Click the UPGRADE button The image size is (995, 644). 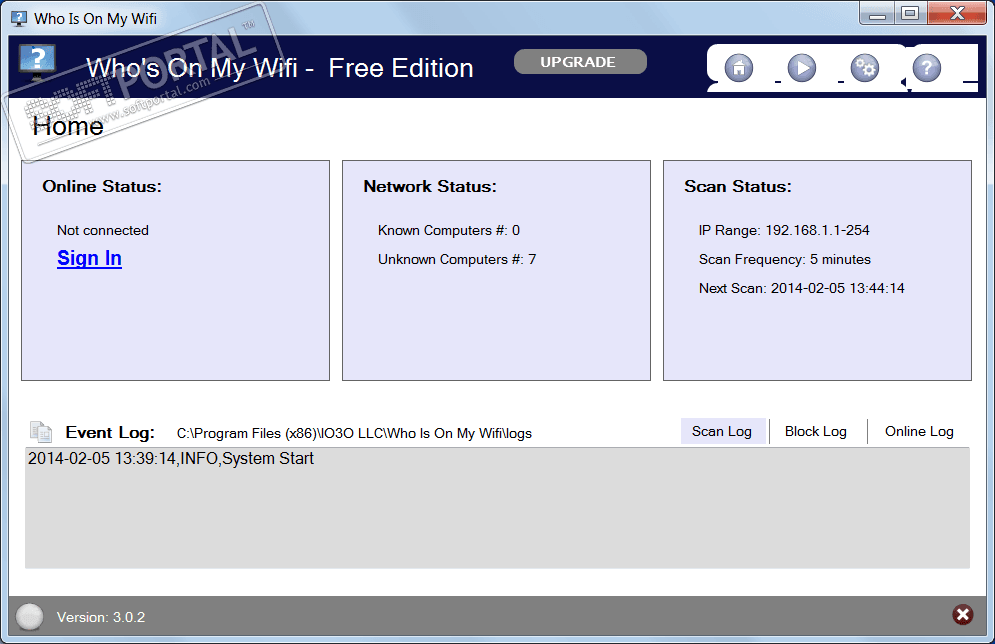click(x=580, y=62)
